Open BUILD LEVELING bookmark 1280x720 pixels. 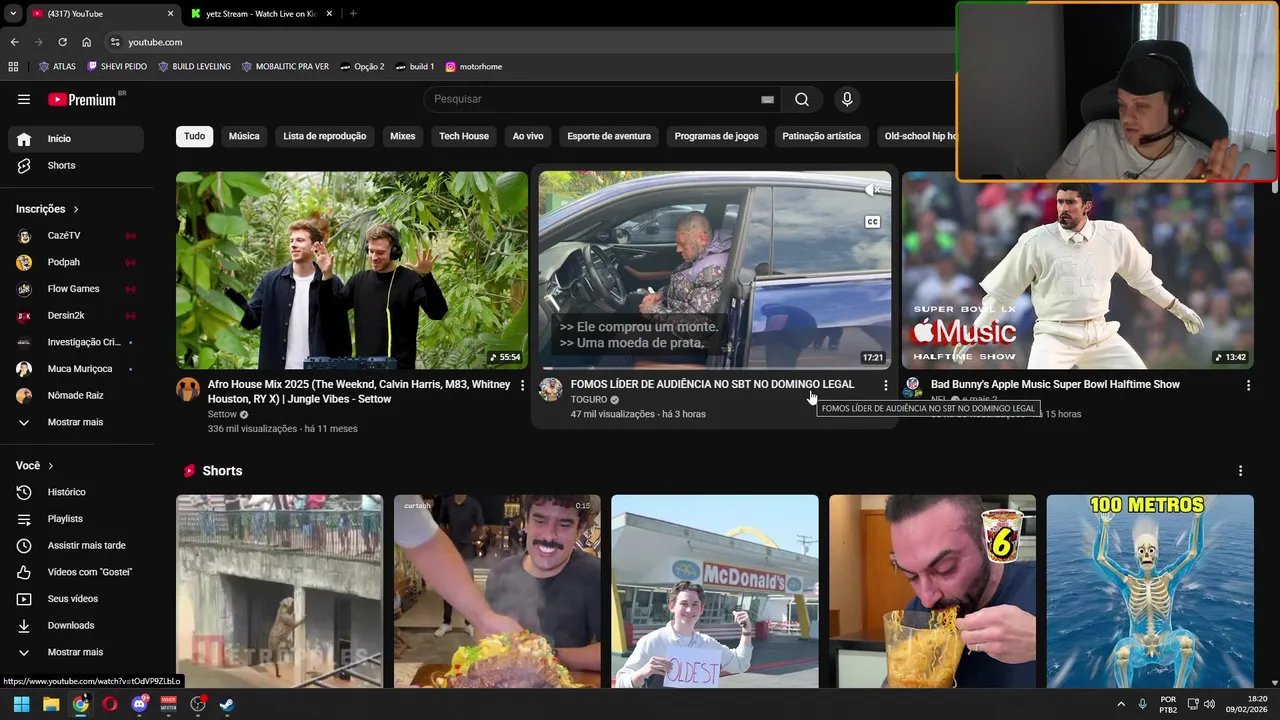(x=194, y=67)
